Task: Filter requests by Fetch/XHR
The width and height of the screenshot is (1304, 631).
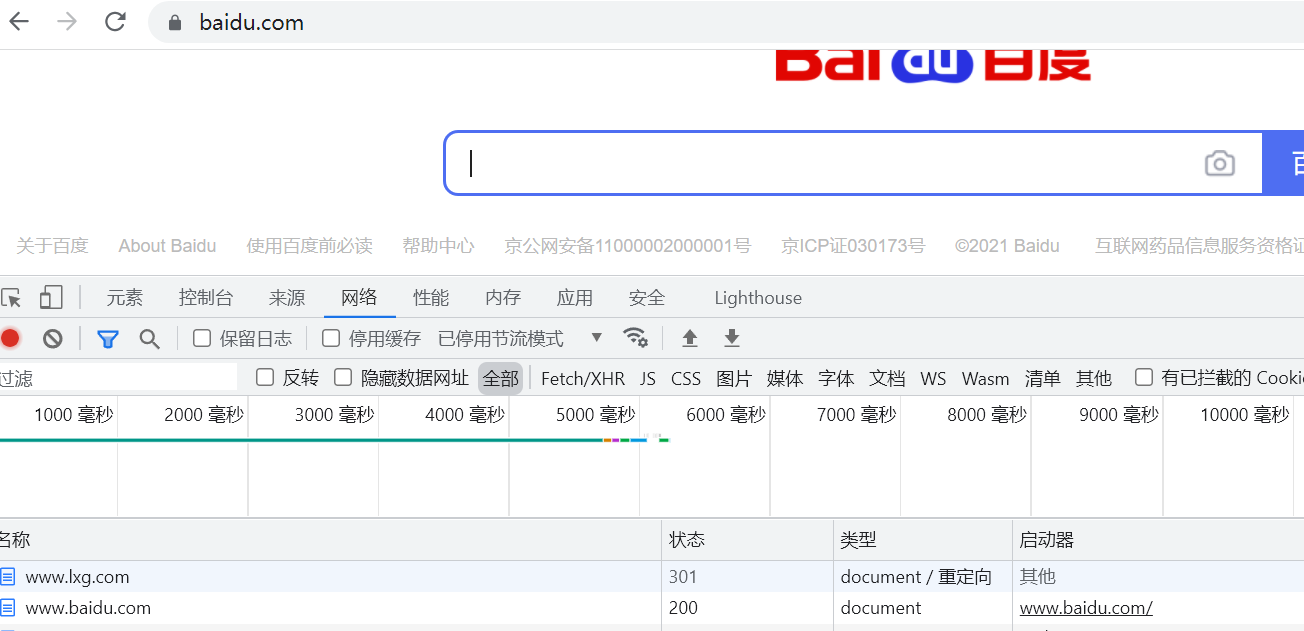Action: (583, 378)
